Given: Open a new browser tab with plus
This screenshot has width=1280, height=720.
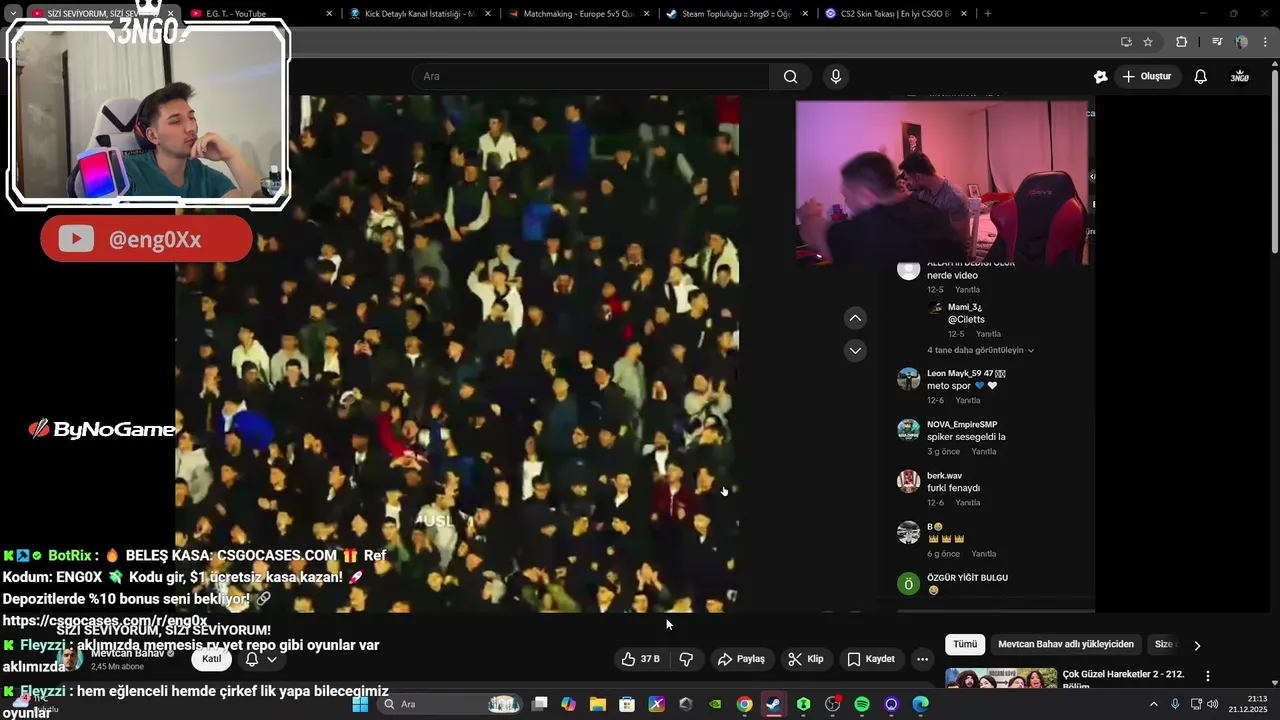Looking at the screenshot, I should [988, 14].
